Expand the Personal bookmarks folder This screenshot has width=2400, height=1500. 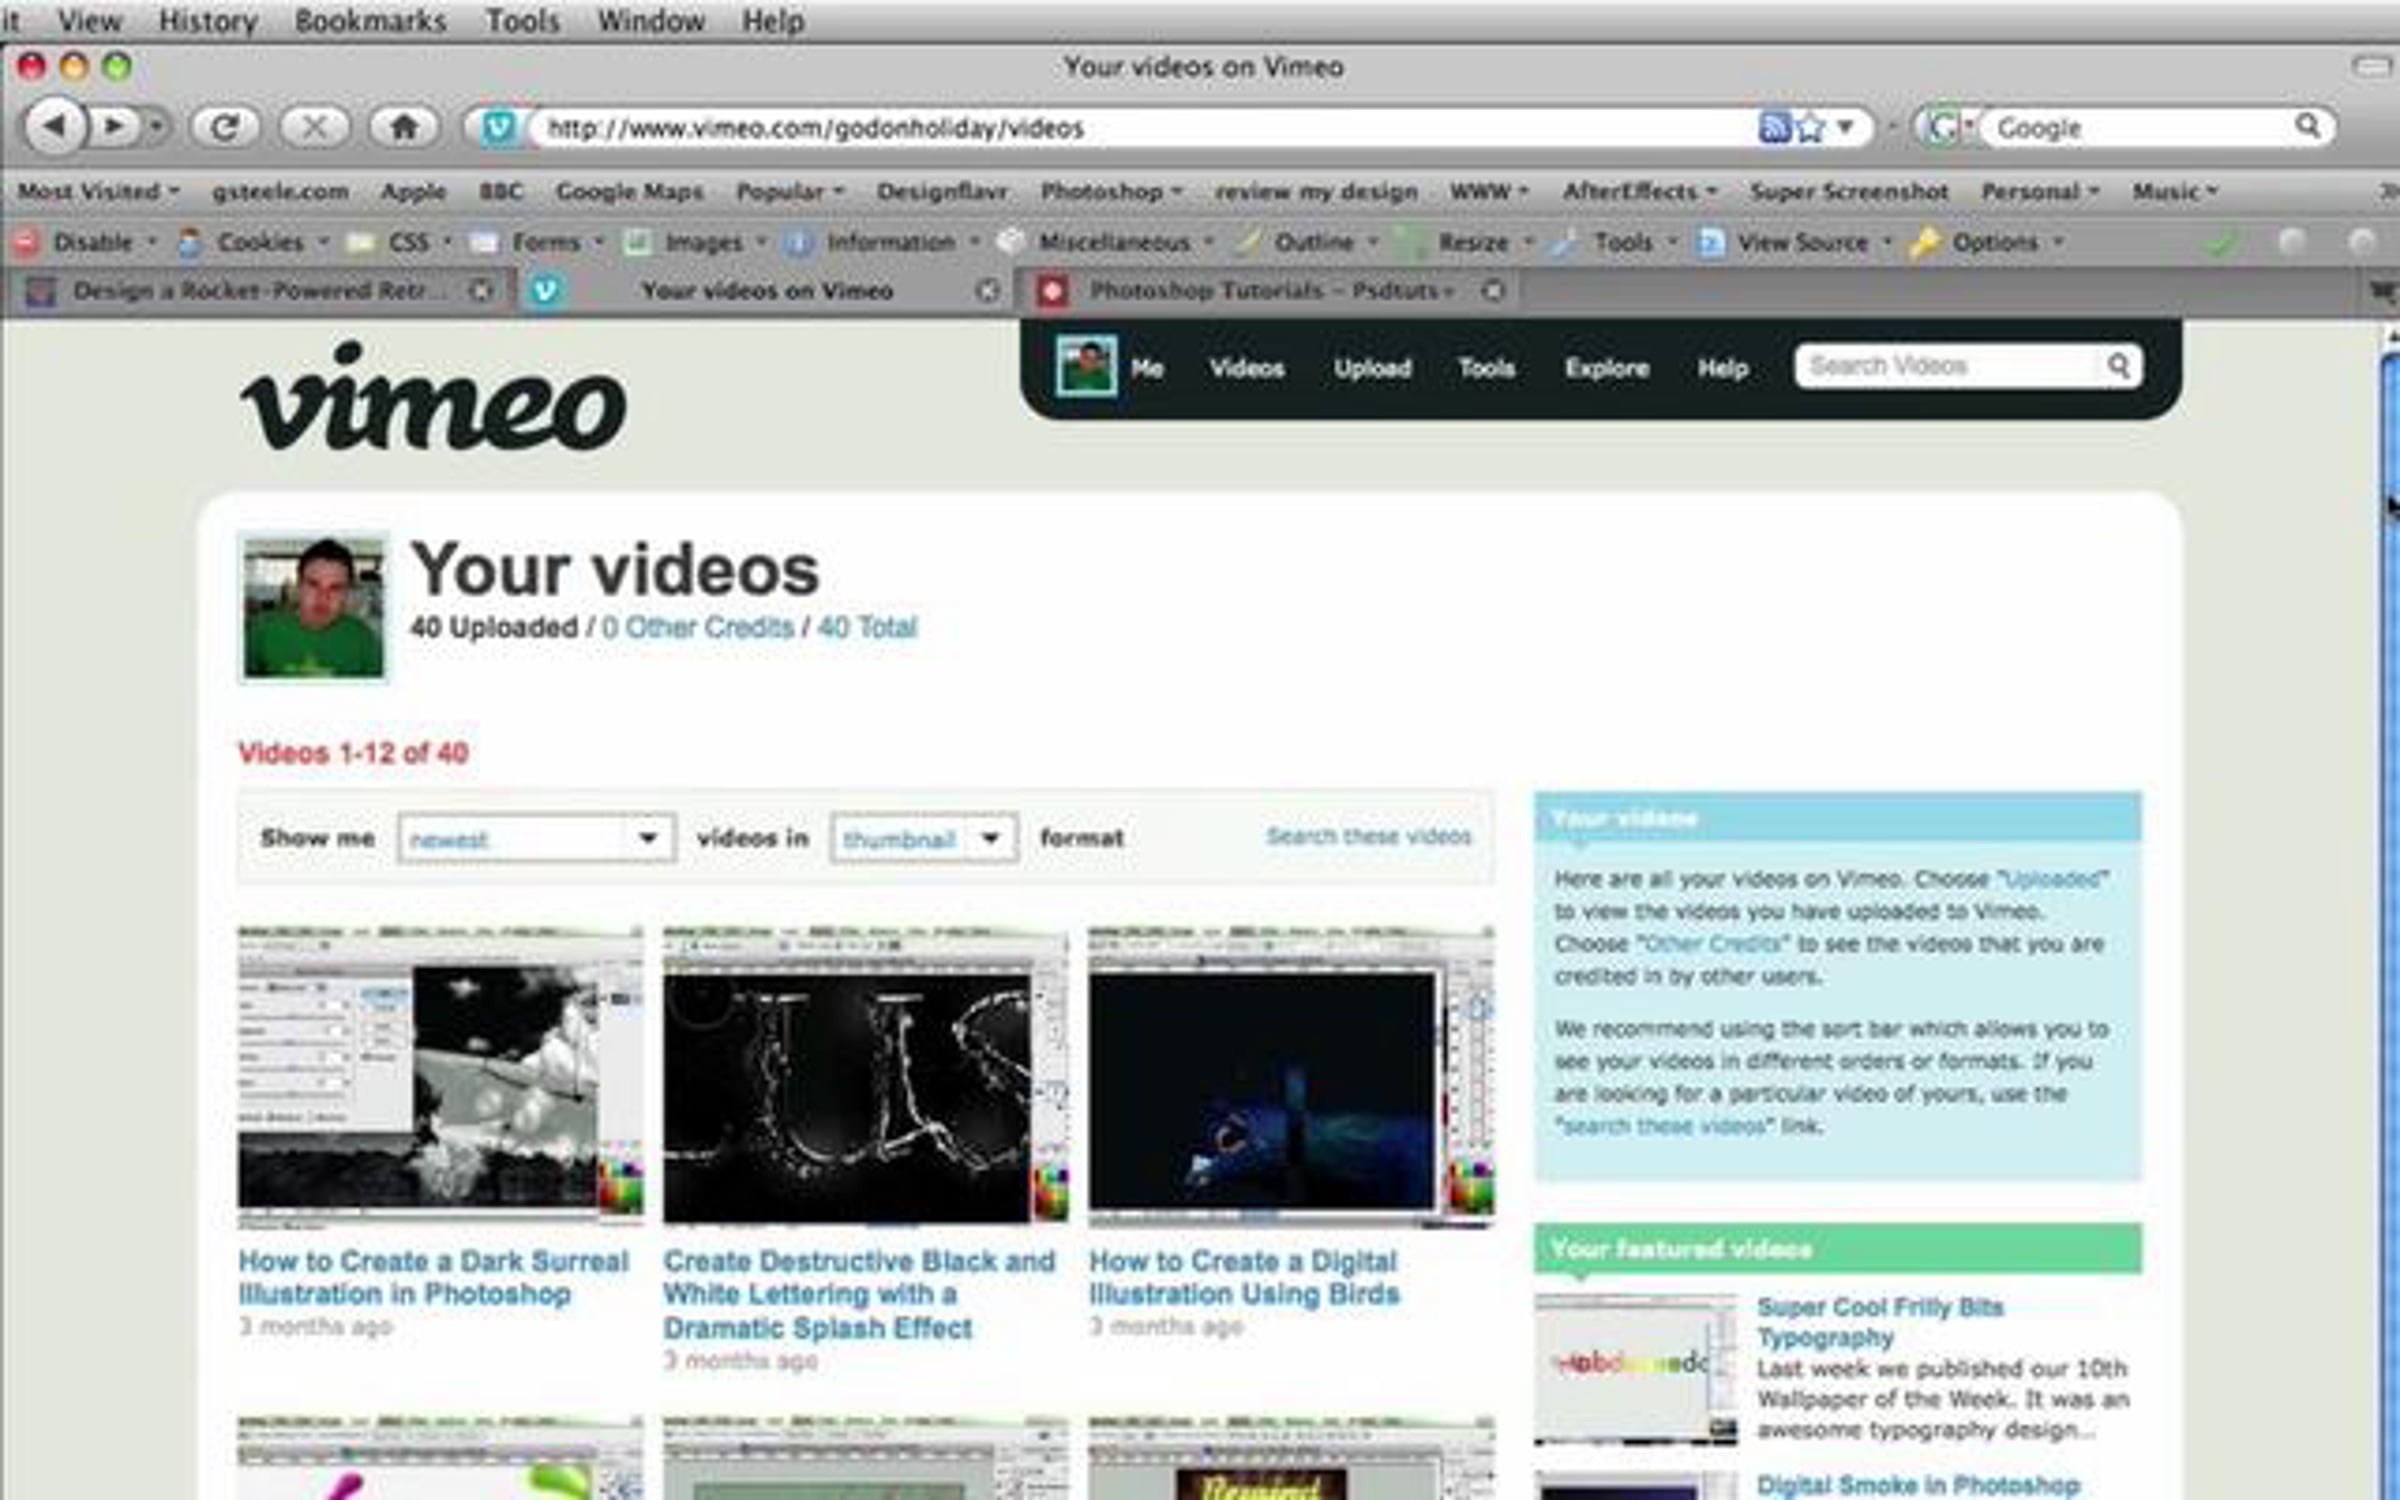(x=2040, y=191)
